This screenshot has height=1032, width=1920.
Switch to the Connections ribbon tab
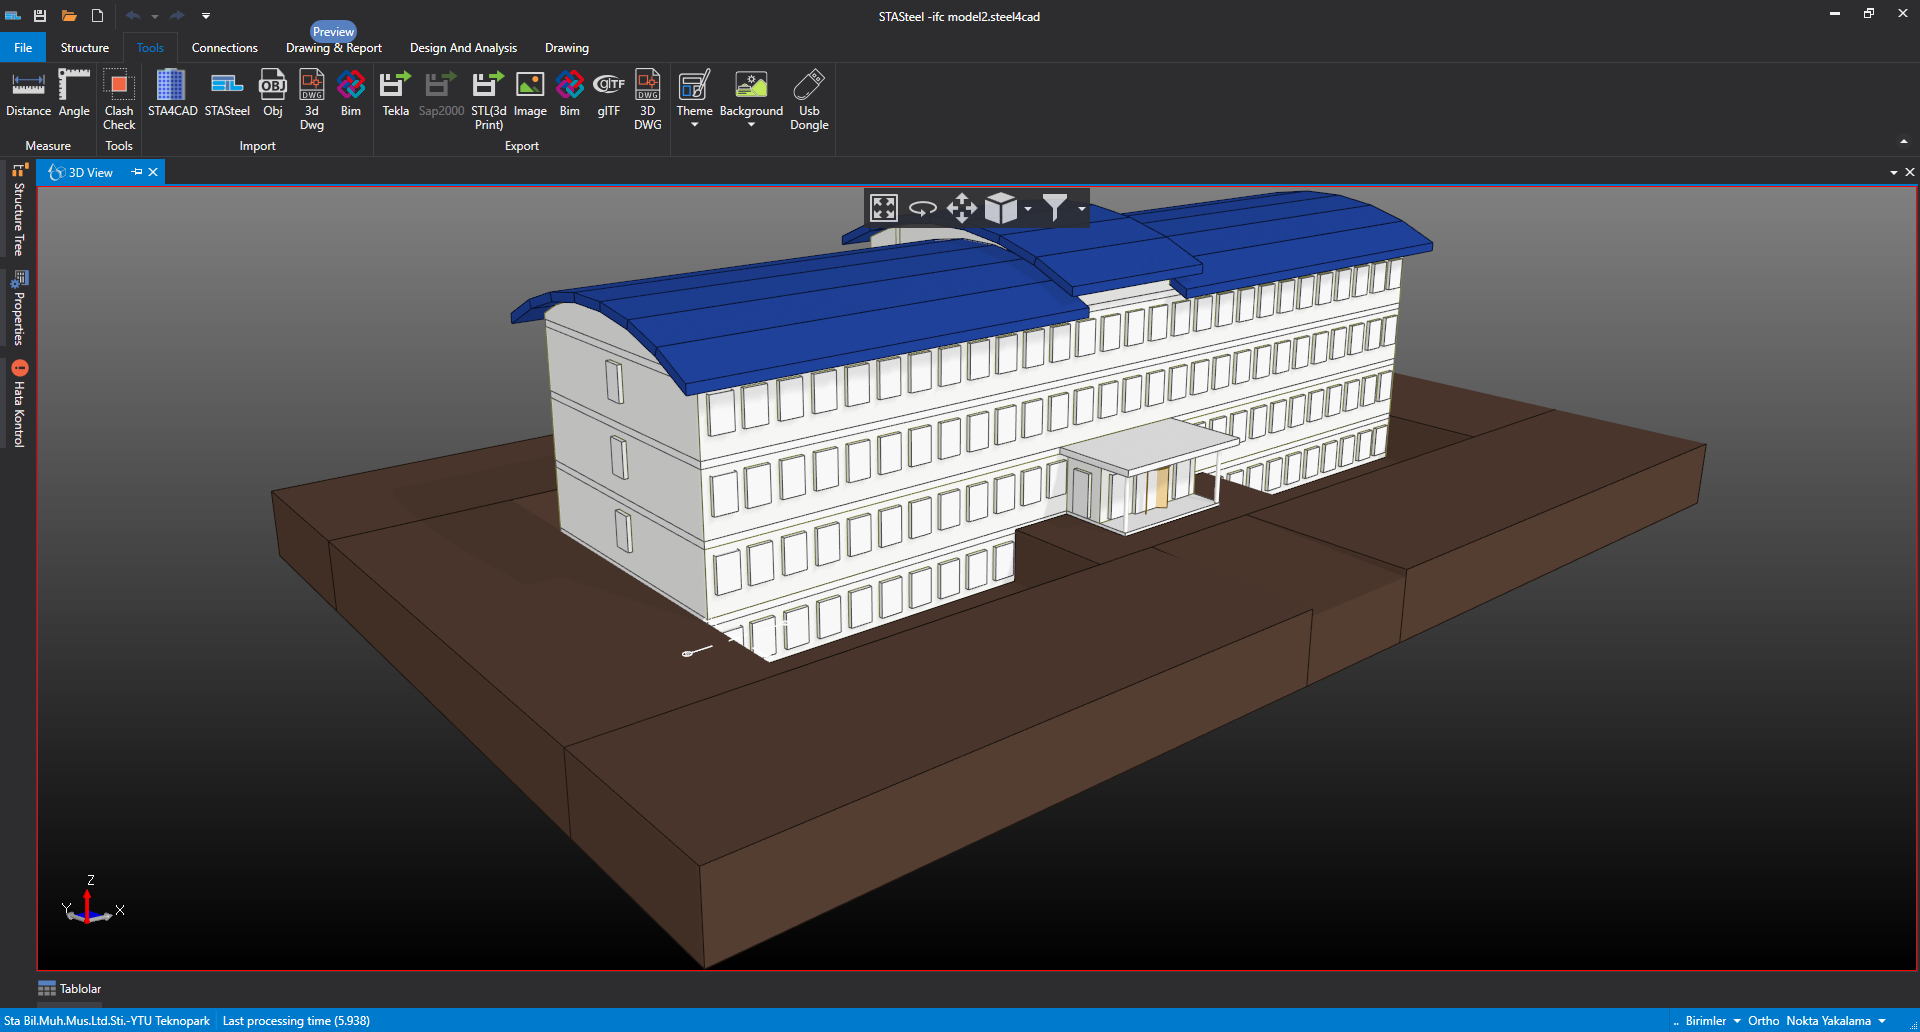[x=224, y=48]
